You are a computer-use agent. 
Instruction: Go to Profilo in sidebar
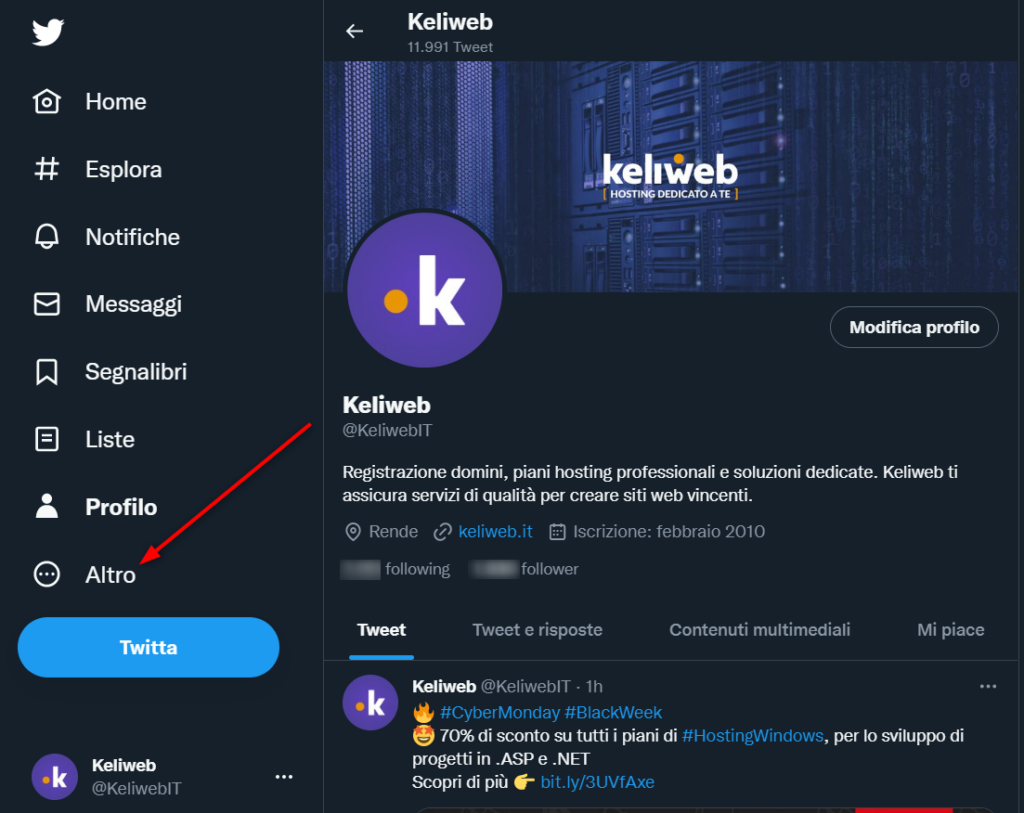pos(120,507)
